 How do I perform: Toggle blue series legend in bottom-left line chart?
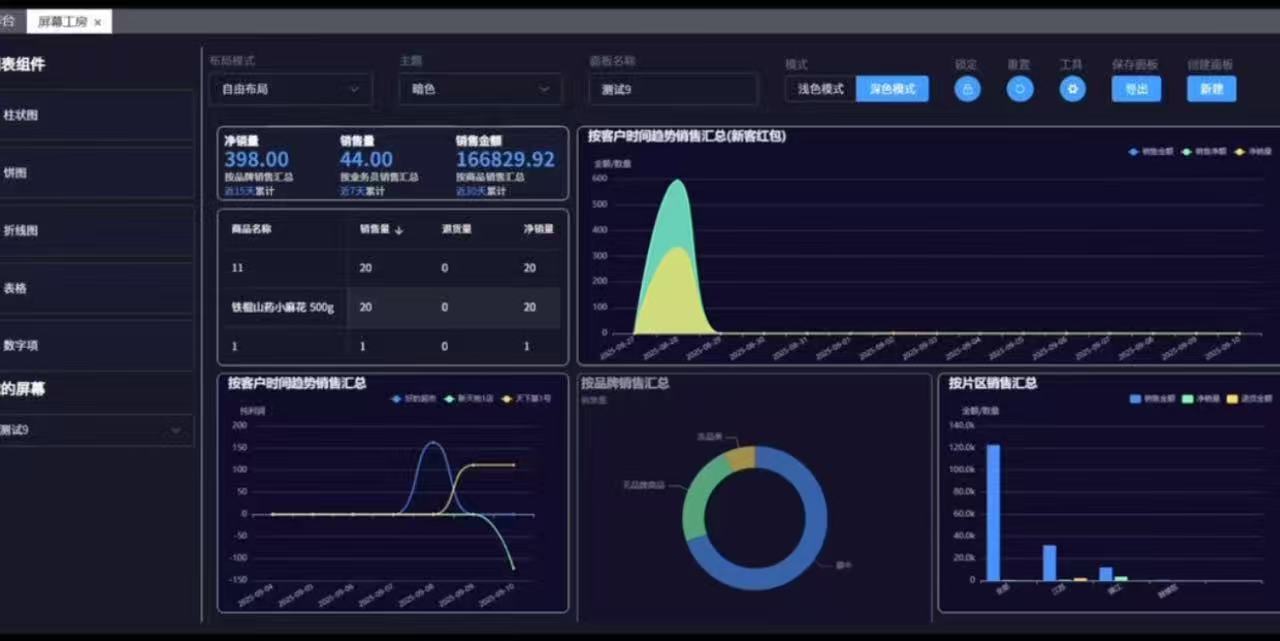[414, 399]
